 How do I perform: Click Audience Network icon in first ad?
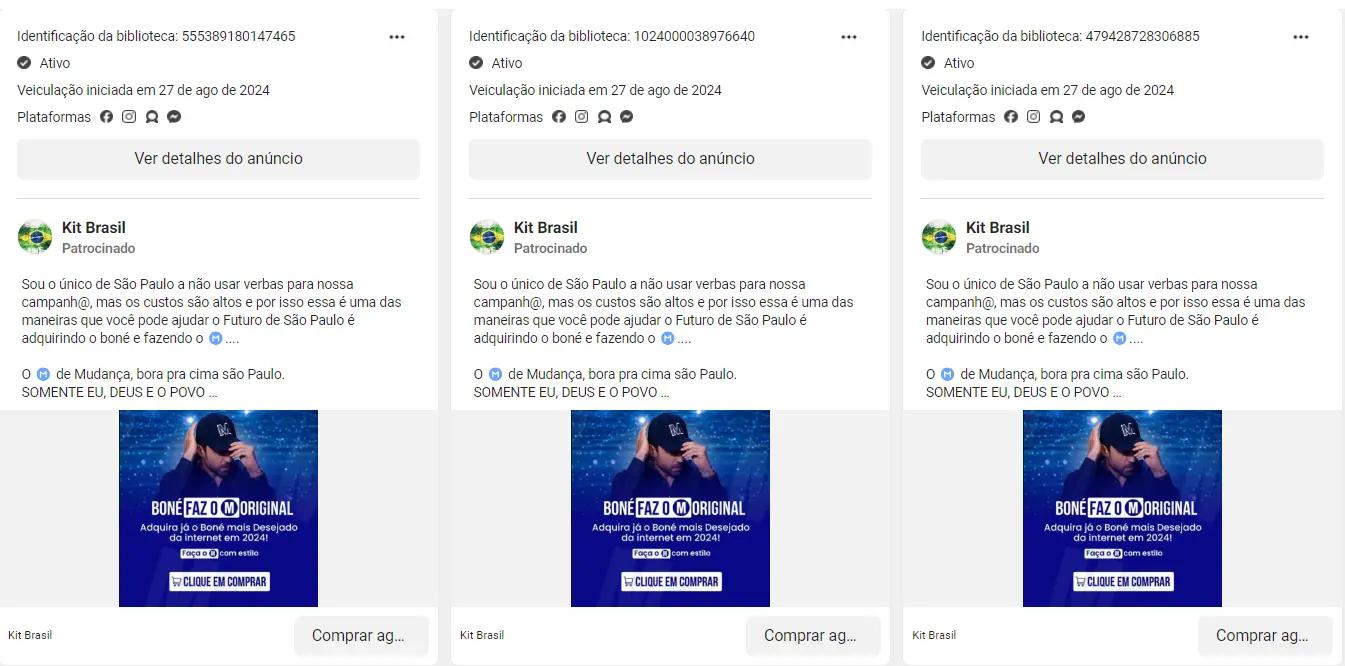click(152, 117)
